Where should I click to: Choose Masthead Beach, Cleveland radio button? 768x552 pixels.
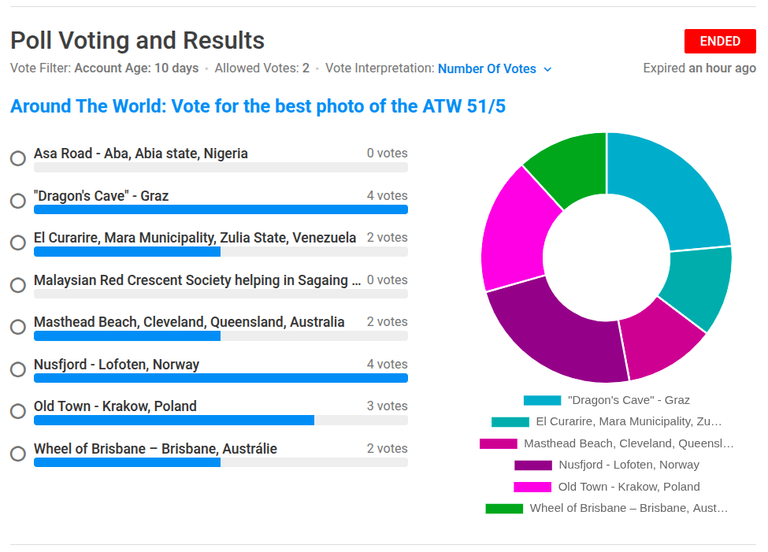[18, 327]
